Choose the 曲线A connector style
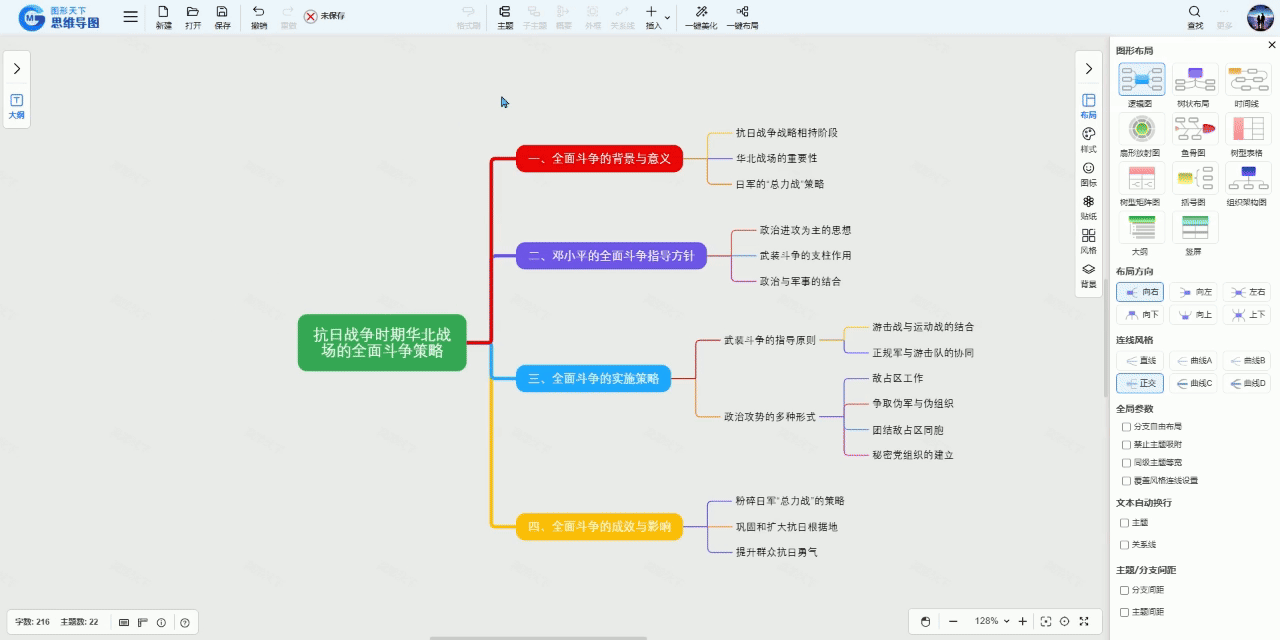The image size is (1280, 640). coord(1194,360)
